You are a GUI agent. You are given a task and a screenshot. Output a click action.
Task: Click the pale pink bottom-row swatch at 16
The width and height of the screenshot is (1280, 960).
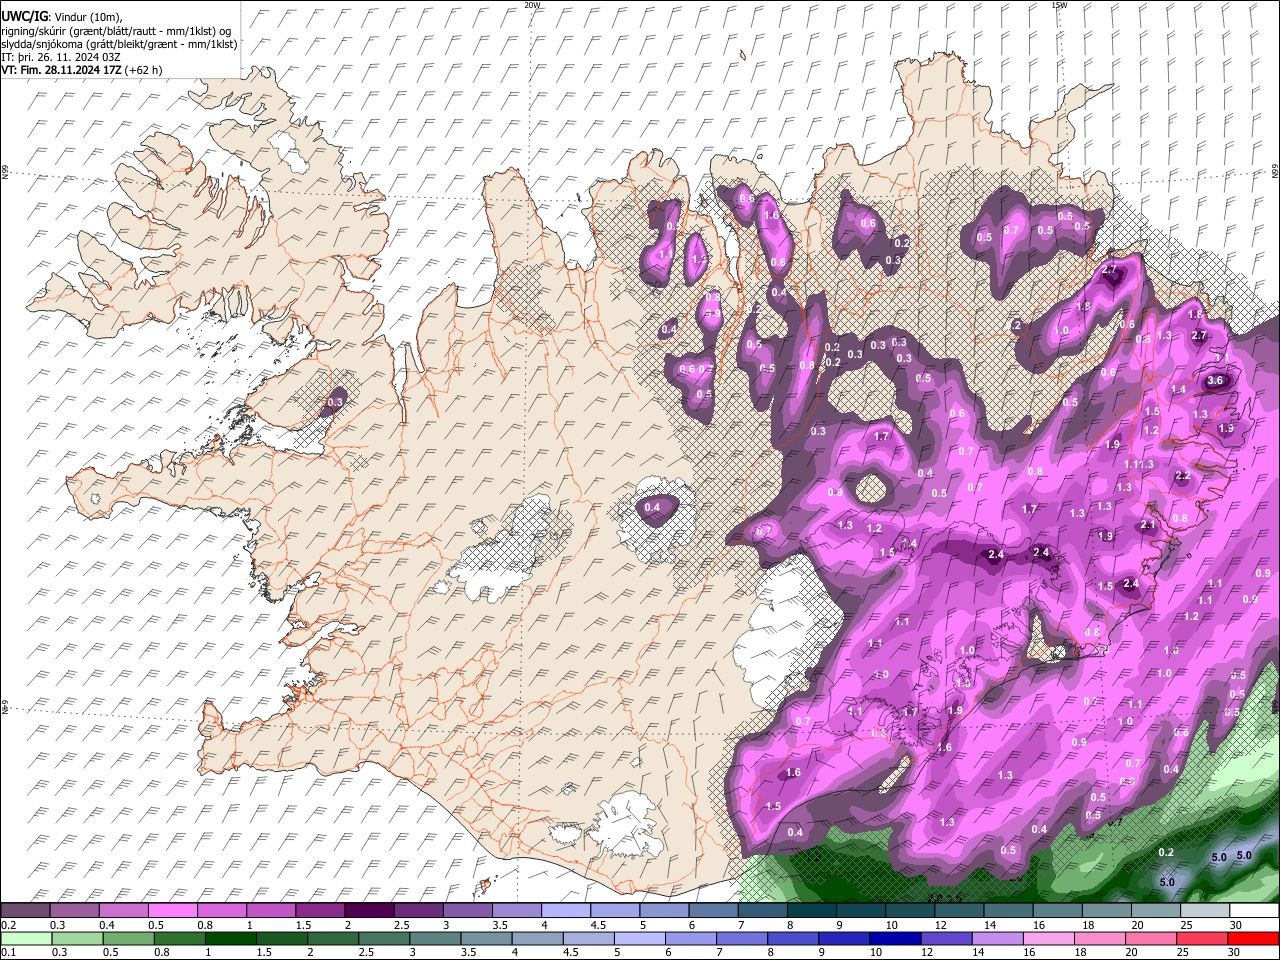1049,938
